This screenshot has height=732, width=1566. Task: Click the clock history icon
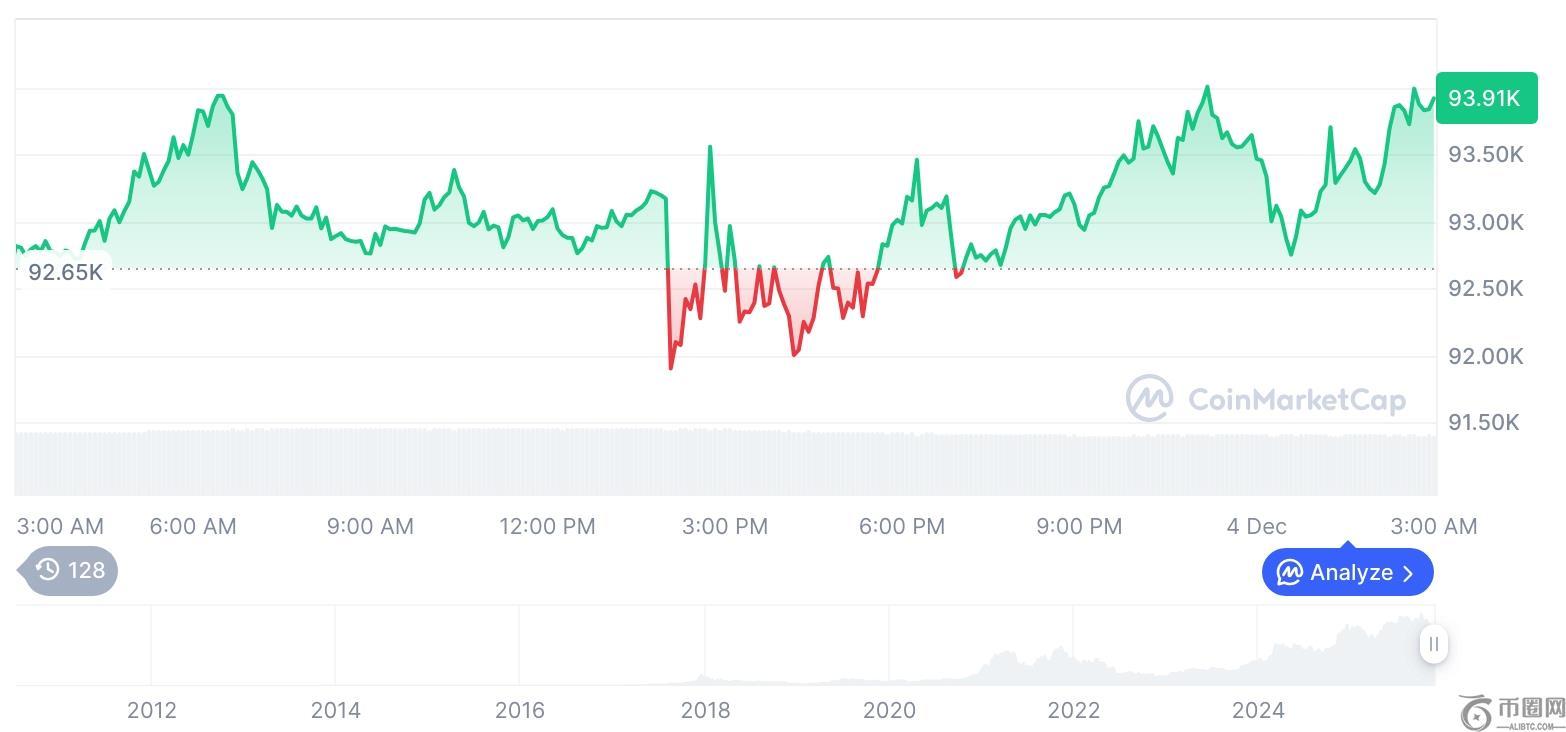pyautogui.click(x=48, y=570)
